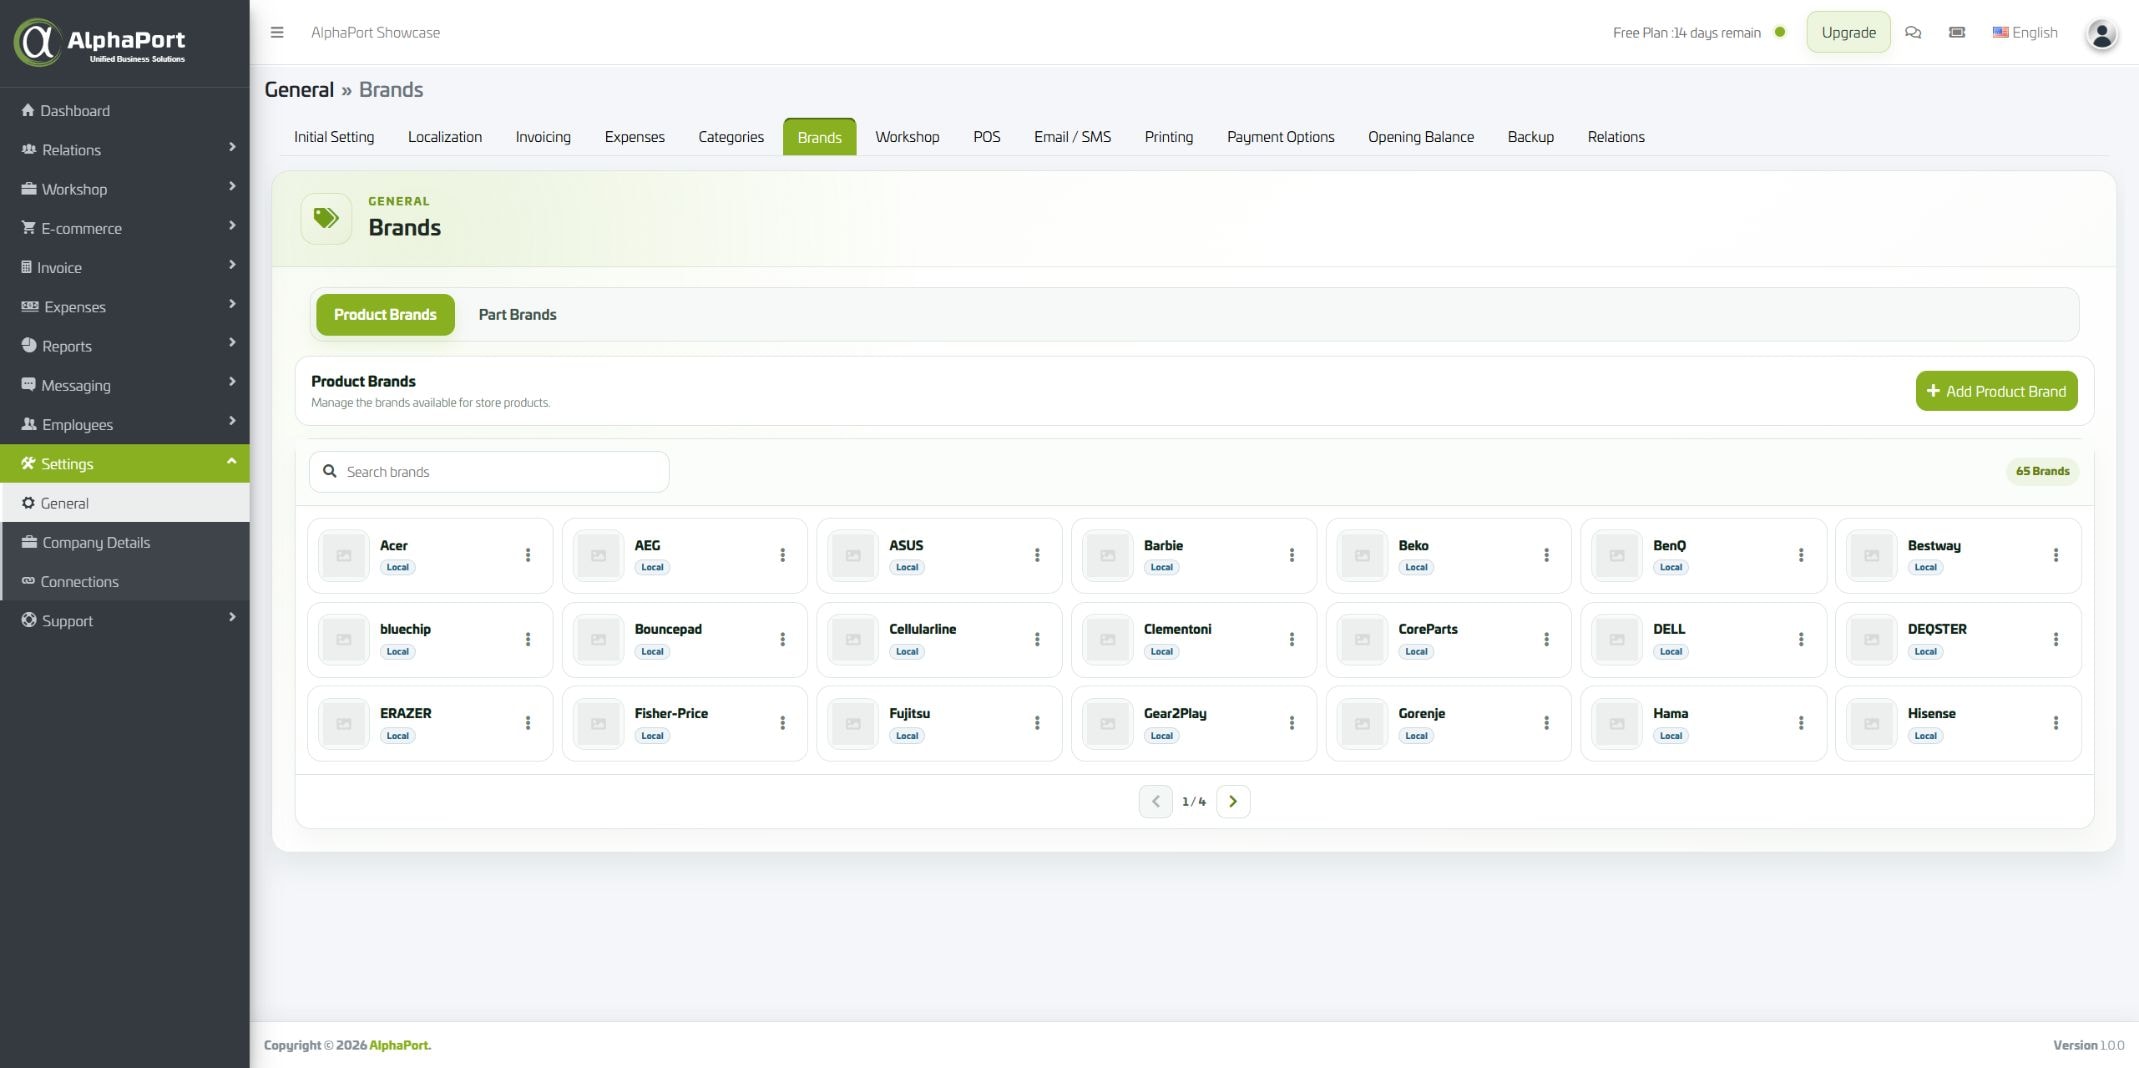The image size is (2139, 1068).
Task: Expand the Messaging sidebar menu
Action: tap(125, 385)
